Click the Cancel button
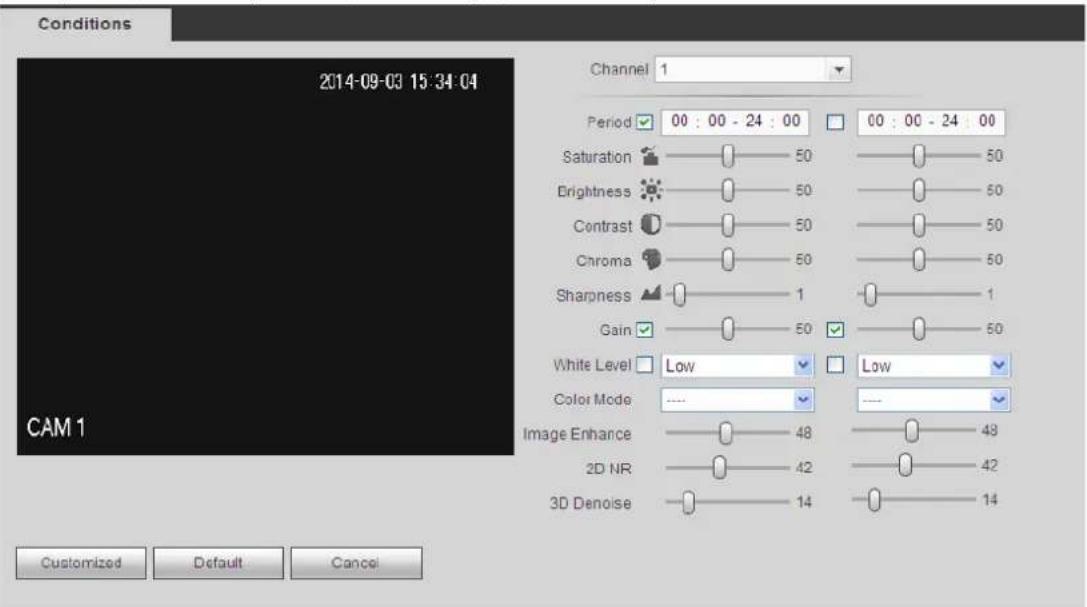The width and height of the screenshot is (1087, 607). coord(356,563)
